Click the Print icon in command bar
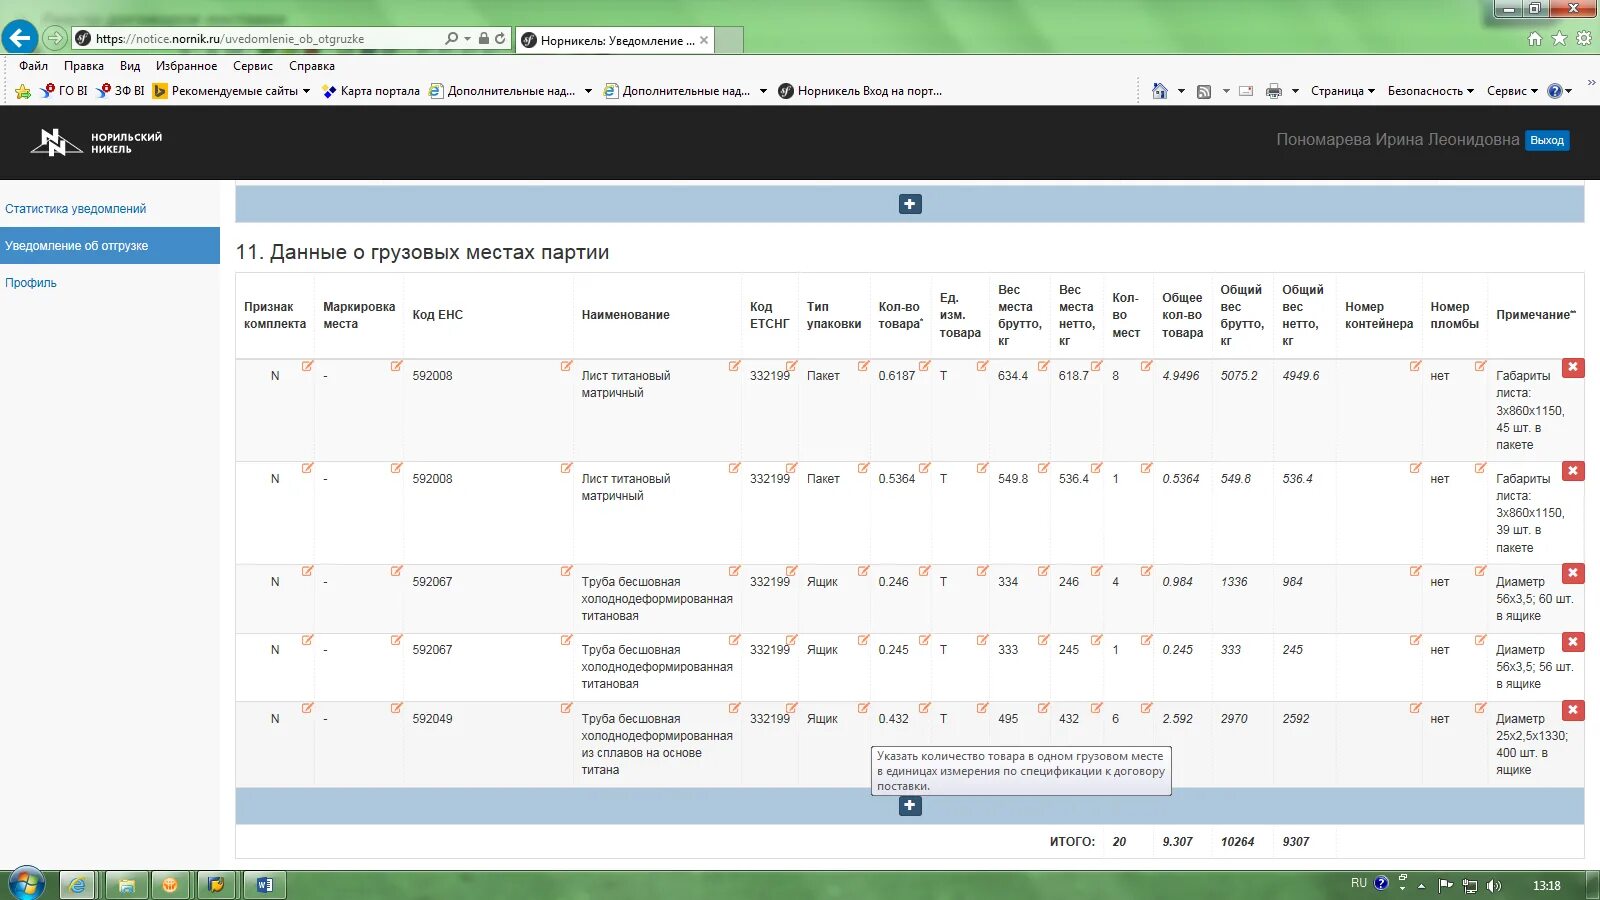This screenshot has width=1600, height=900. [x=1273, y=91]
